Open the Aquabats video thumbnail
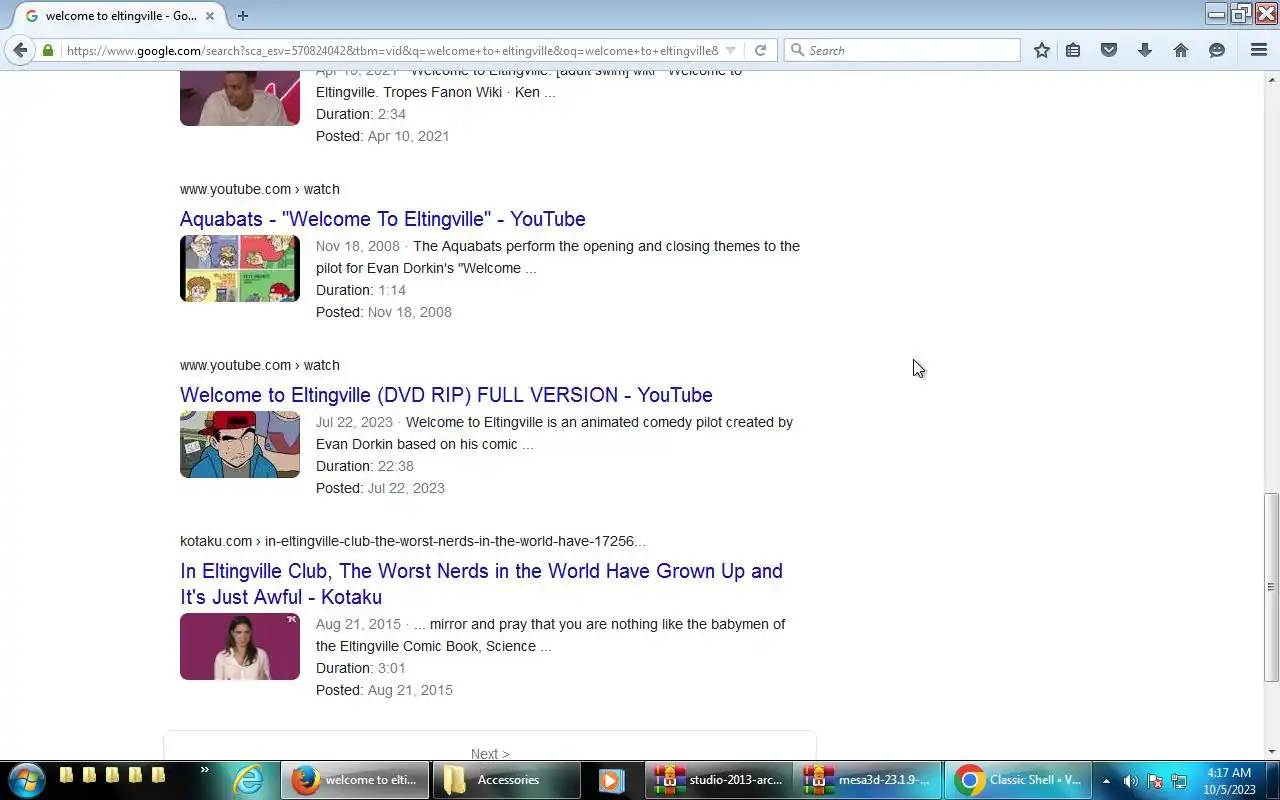 (x=240, y=268)
